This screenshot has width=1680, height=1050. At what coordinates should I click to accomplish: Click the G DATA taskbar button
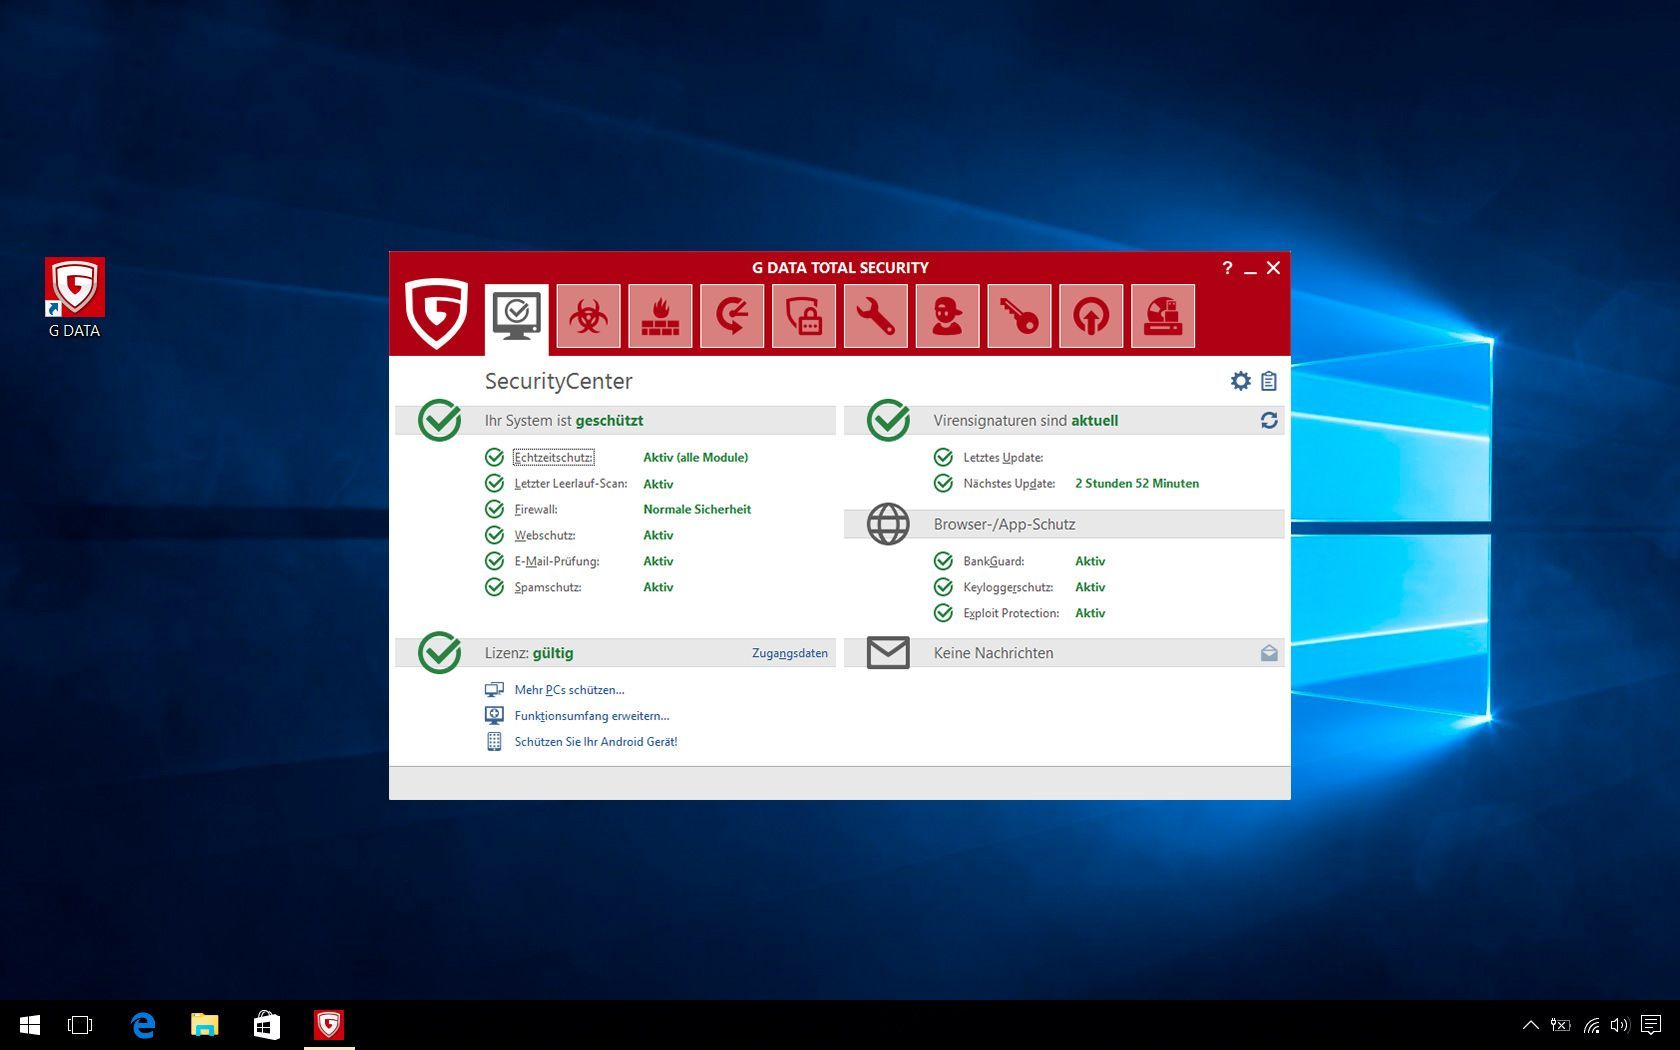pos(329,1025)
